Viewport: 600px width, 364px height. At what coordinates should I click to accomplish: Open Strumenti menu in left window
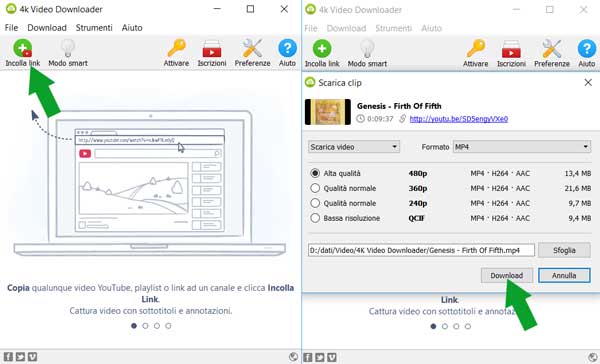coord(94,28)
